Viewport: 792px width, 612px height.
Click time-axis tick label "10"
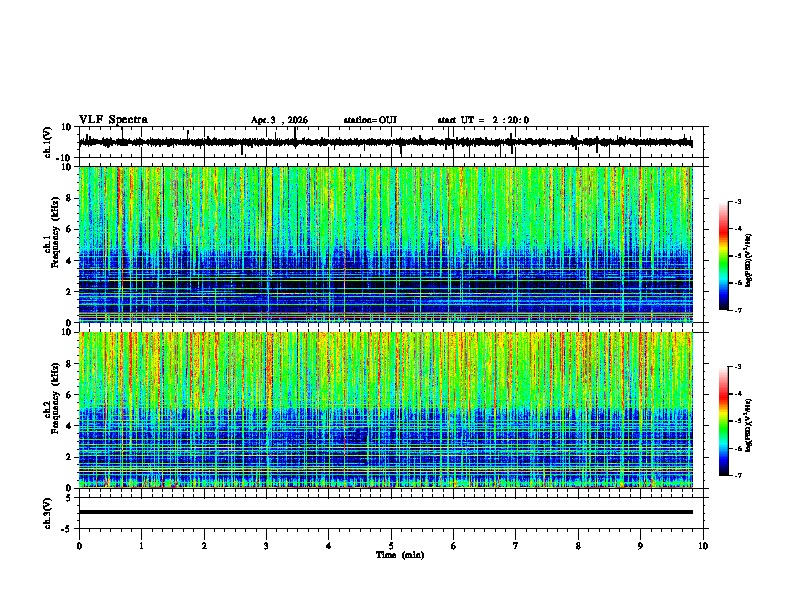703,546
